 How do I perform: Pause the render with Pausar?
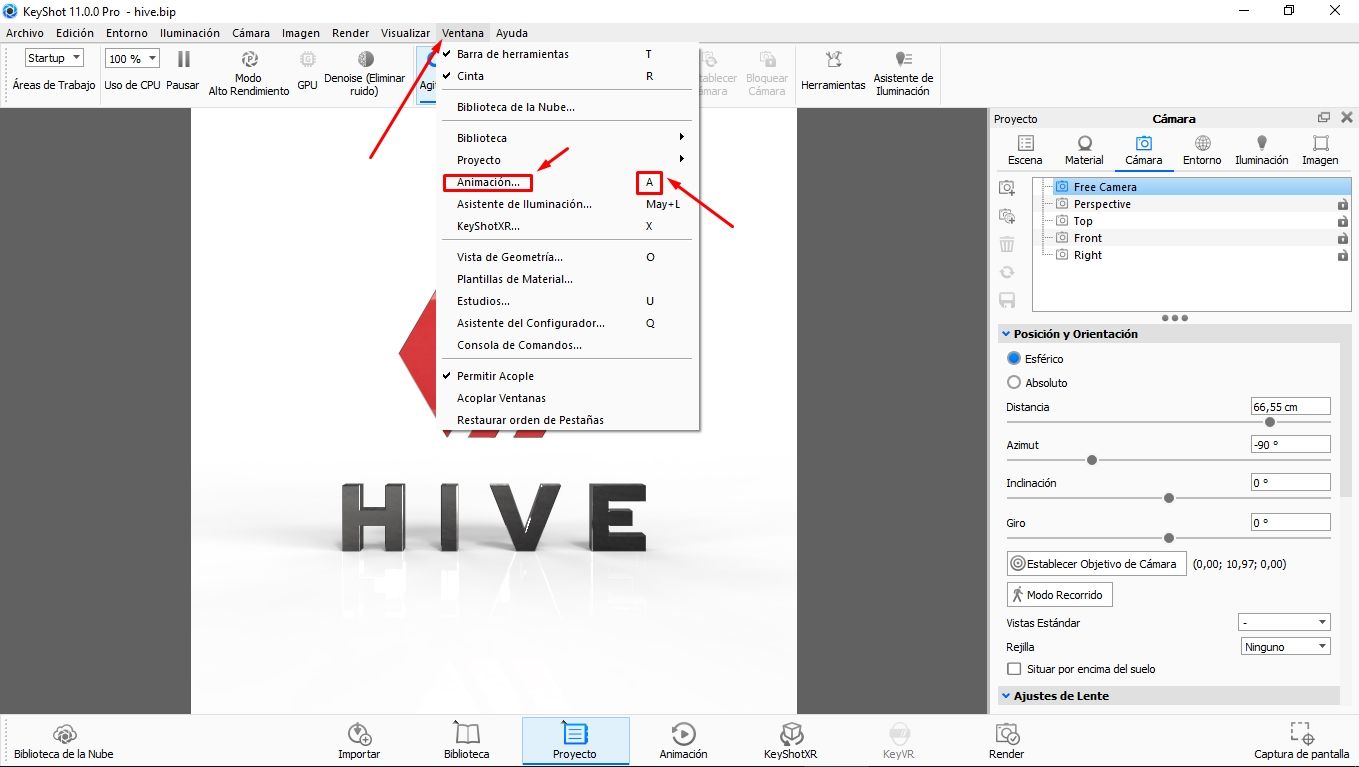point(183,70)
